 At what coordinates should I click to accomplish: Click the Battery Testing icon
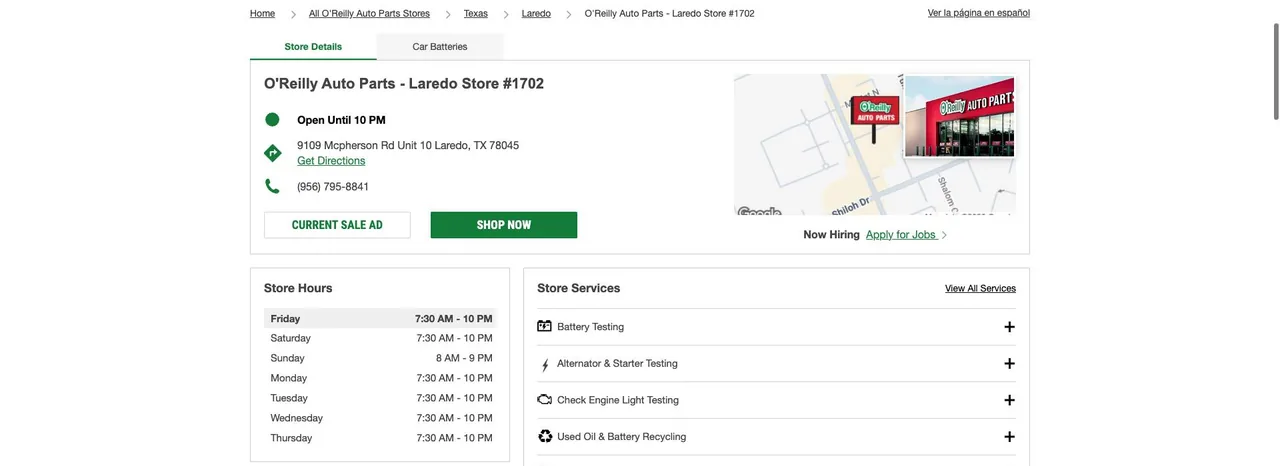(x=545, y=326)
